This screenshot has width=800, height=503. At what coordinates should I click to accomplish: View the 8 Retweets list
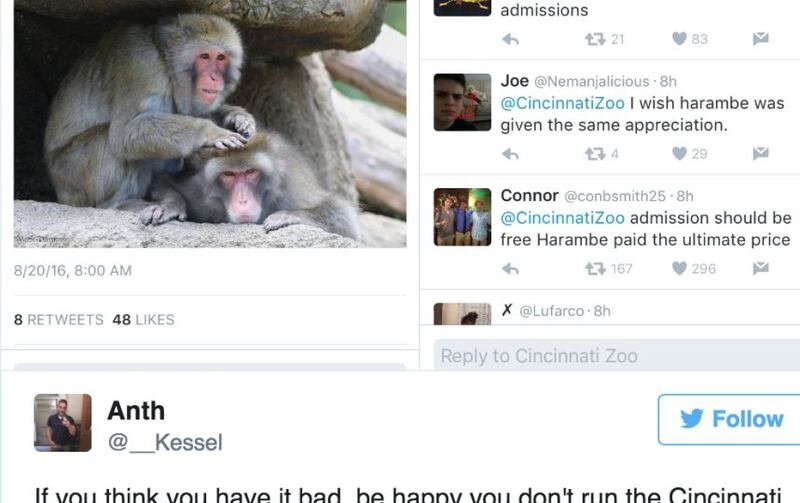click(x=59, y=320)
